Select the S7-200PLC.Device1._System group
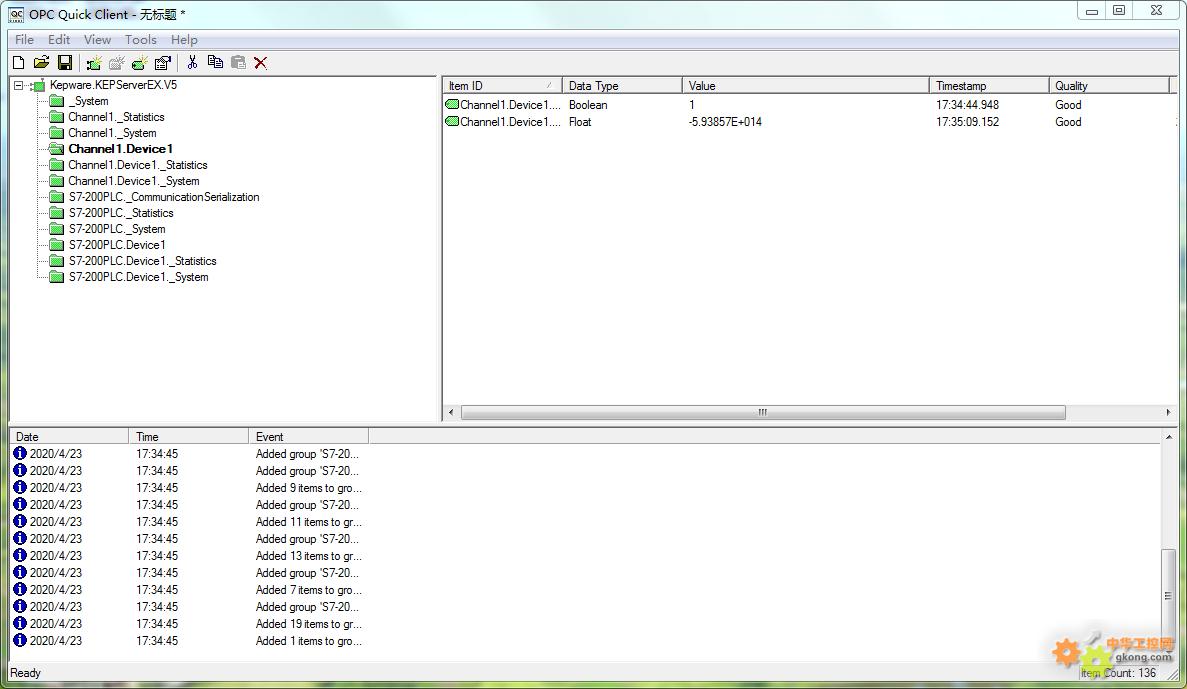The width and height of the screenshot is (1187, 689). click(139, 277)
